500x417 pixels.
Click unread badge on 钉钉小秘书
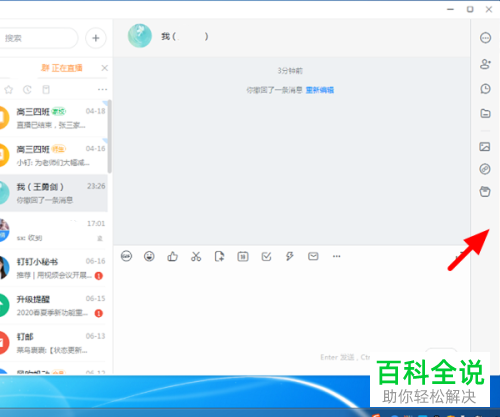pyautogui.click(x=99, y=276)
